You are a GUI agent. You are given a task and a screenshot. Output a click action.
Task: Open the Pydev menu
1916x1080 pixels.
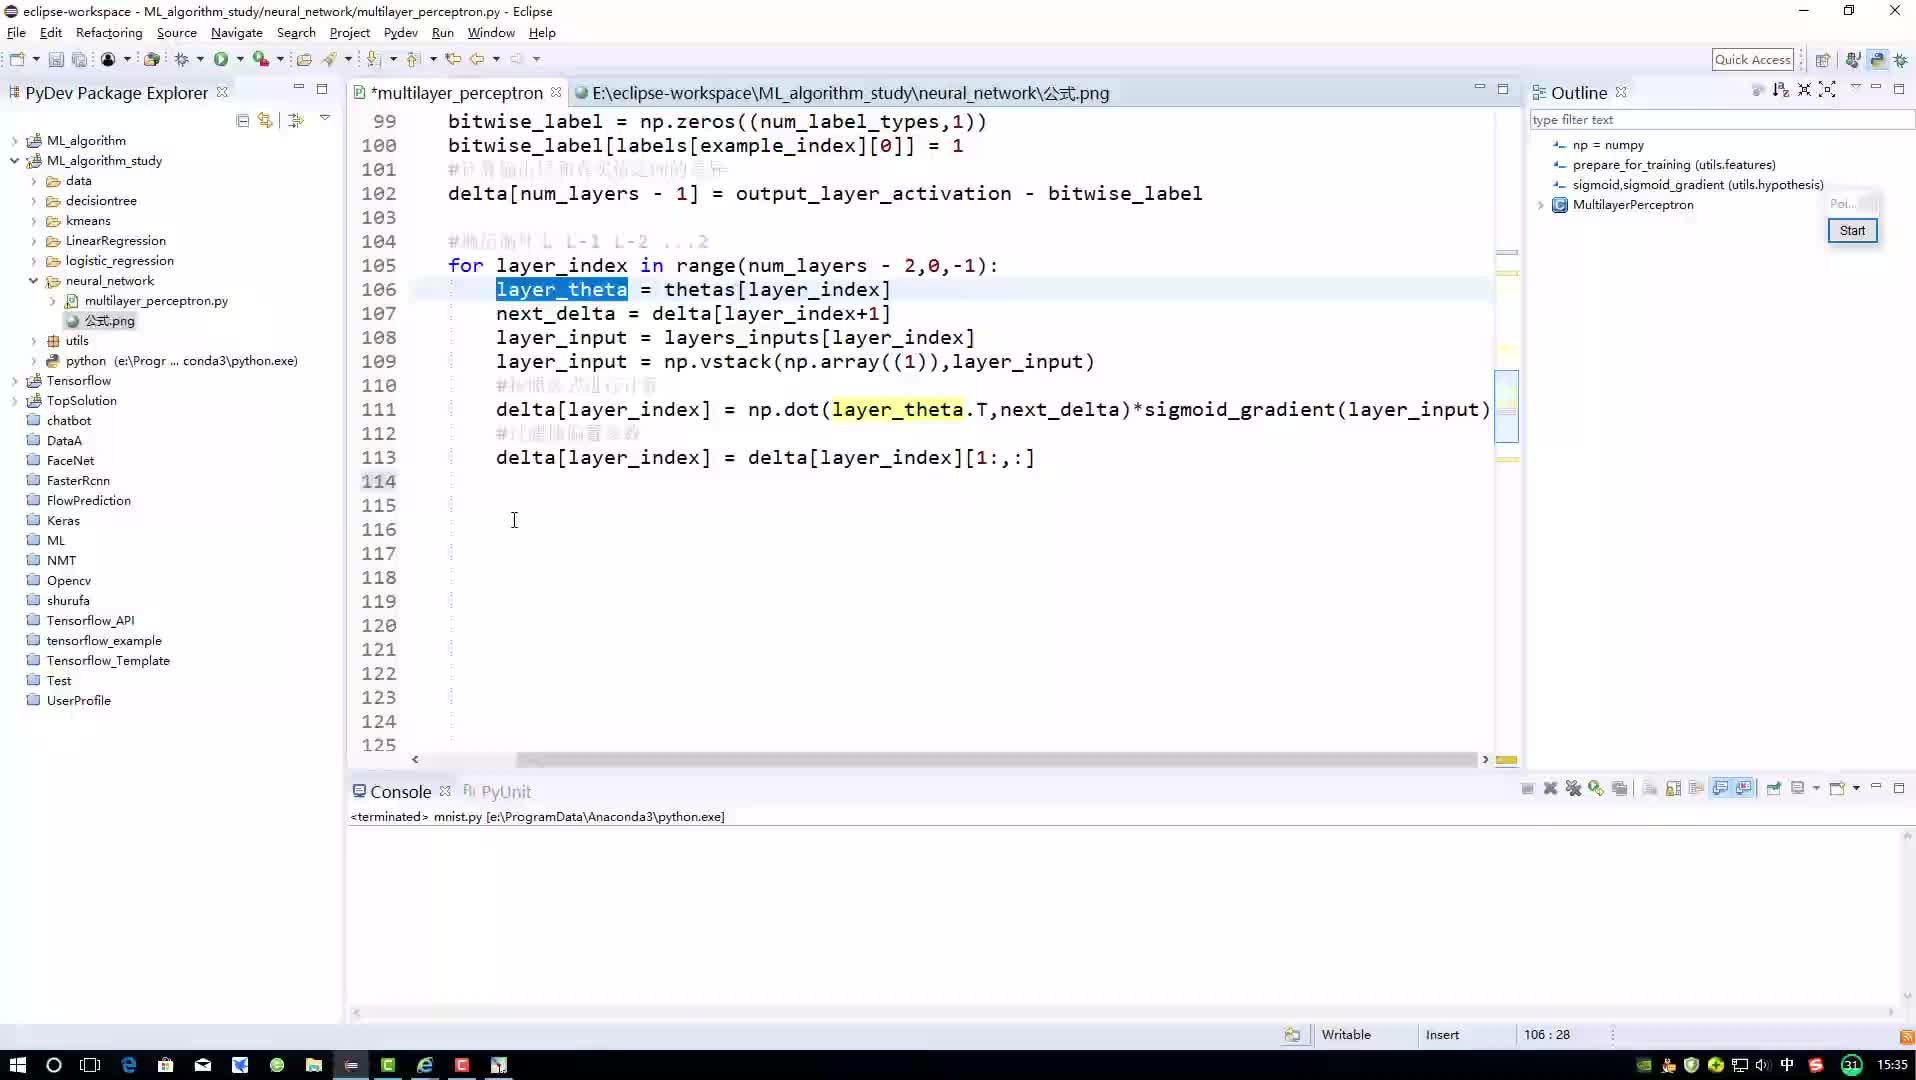click(x=401, y=33)
